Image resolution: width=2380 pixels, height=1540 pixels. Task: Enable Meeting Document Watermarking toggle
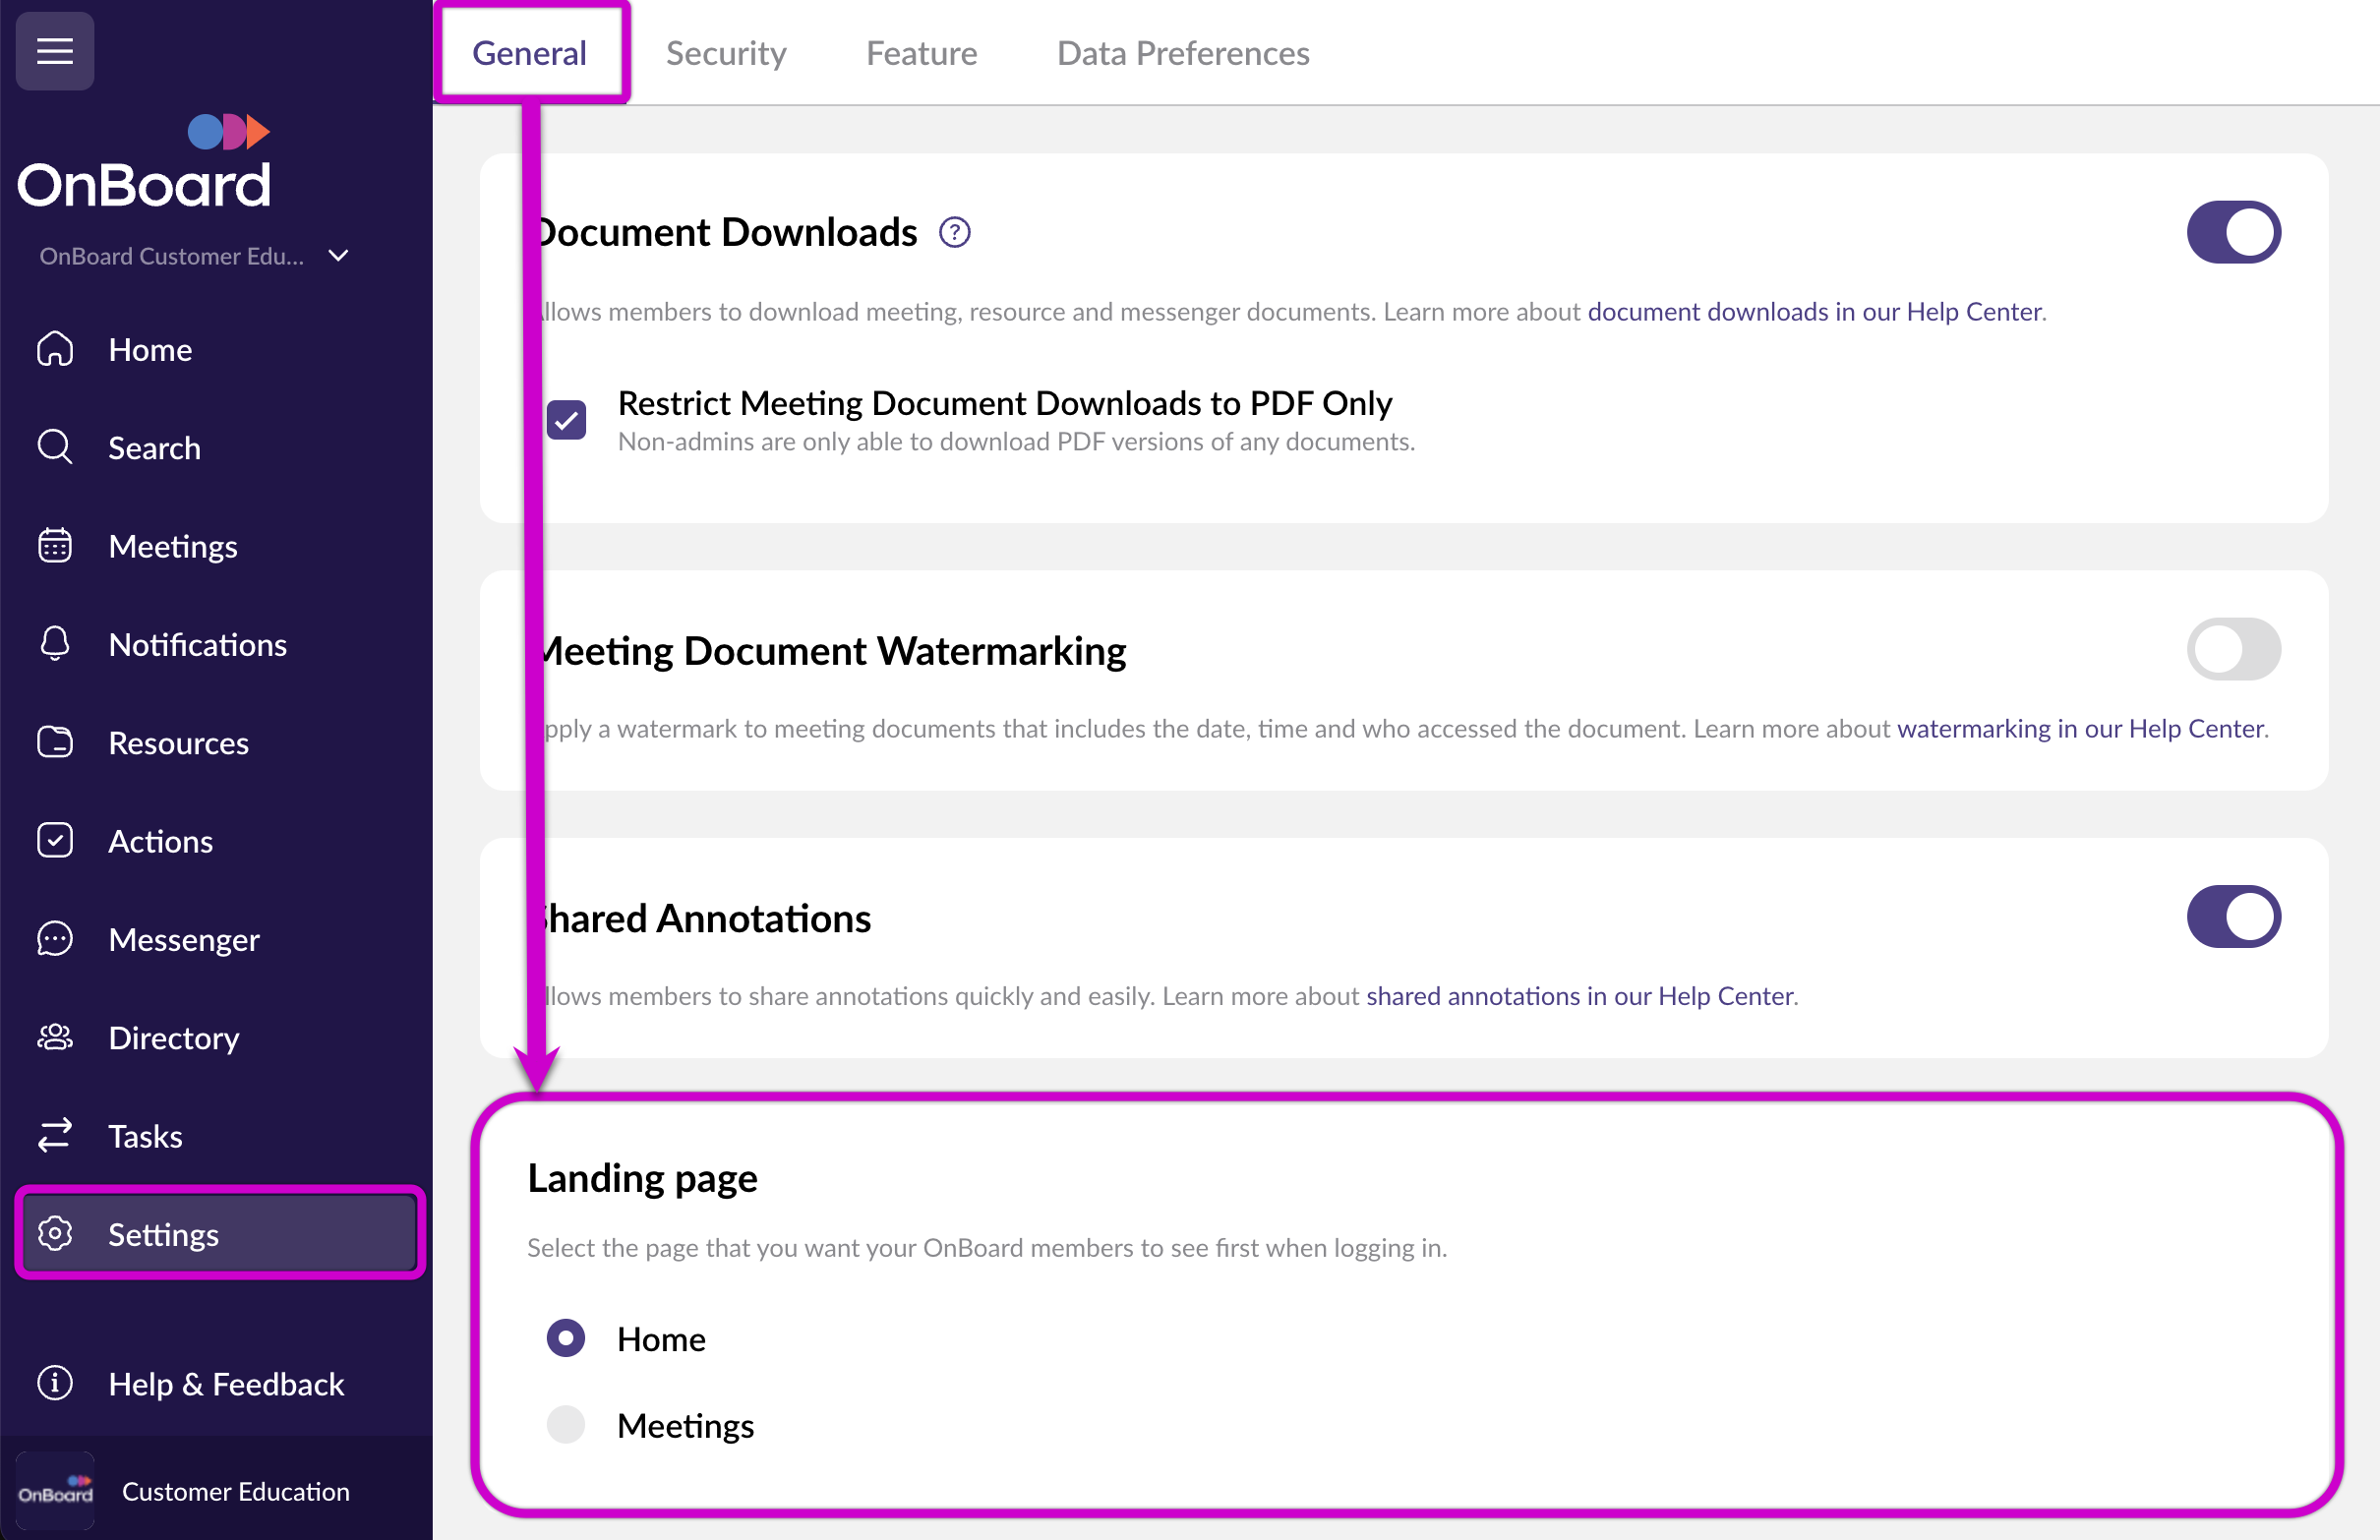click(x=2232, y=649)
